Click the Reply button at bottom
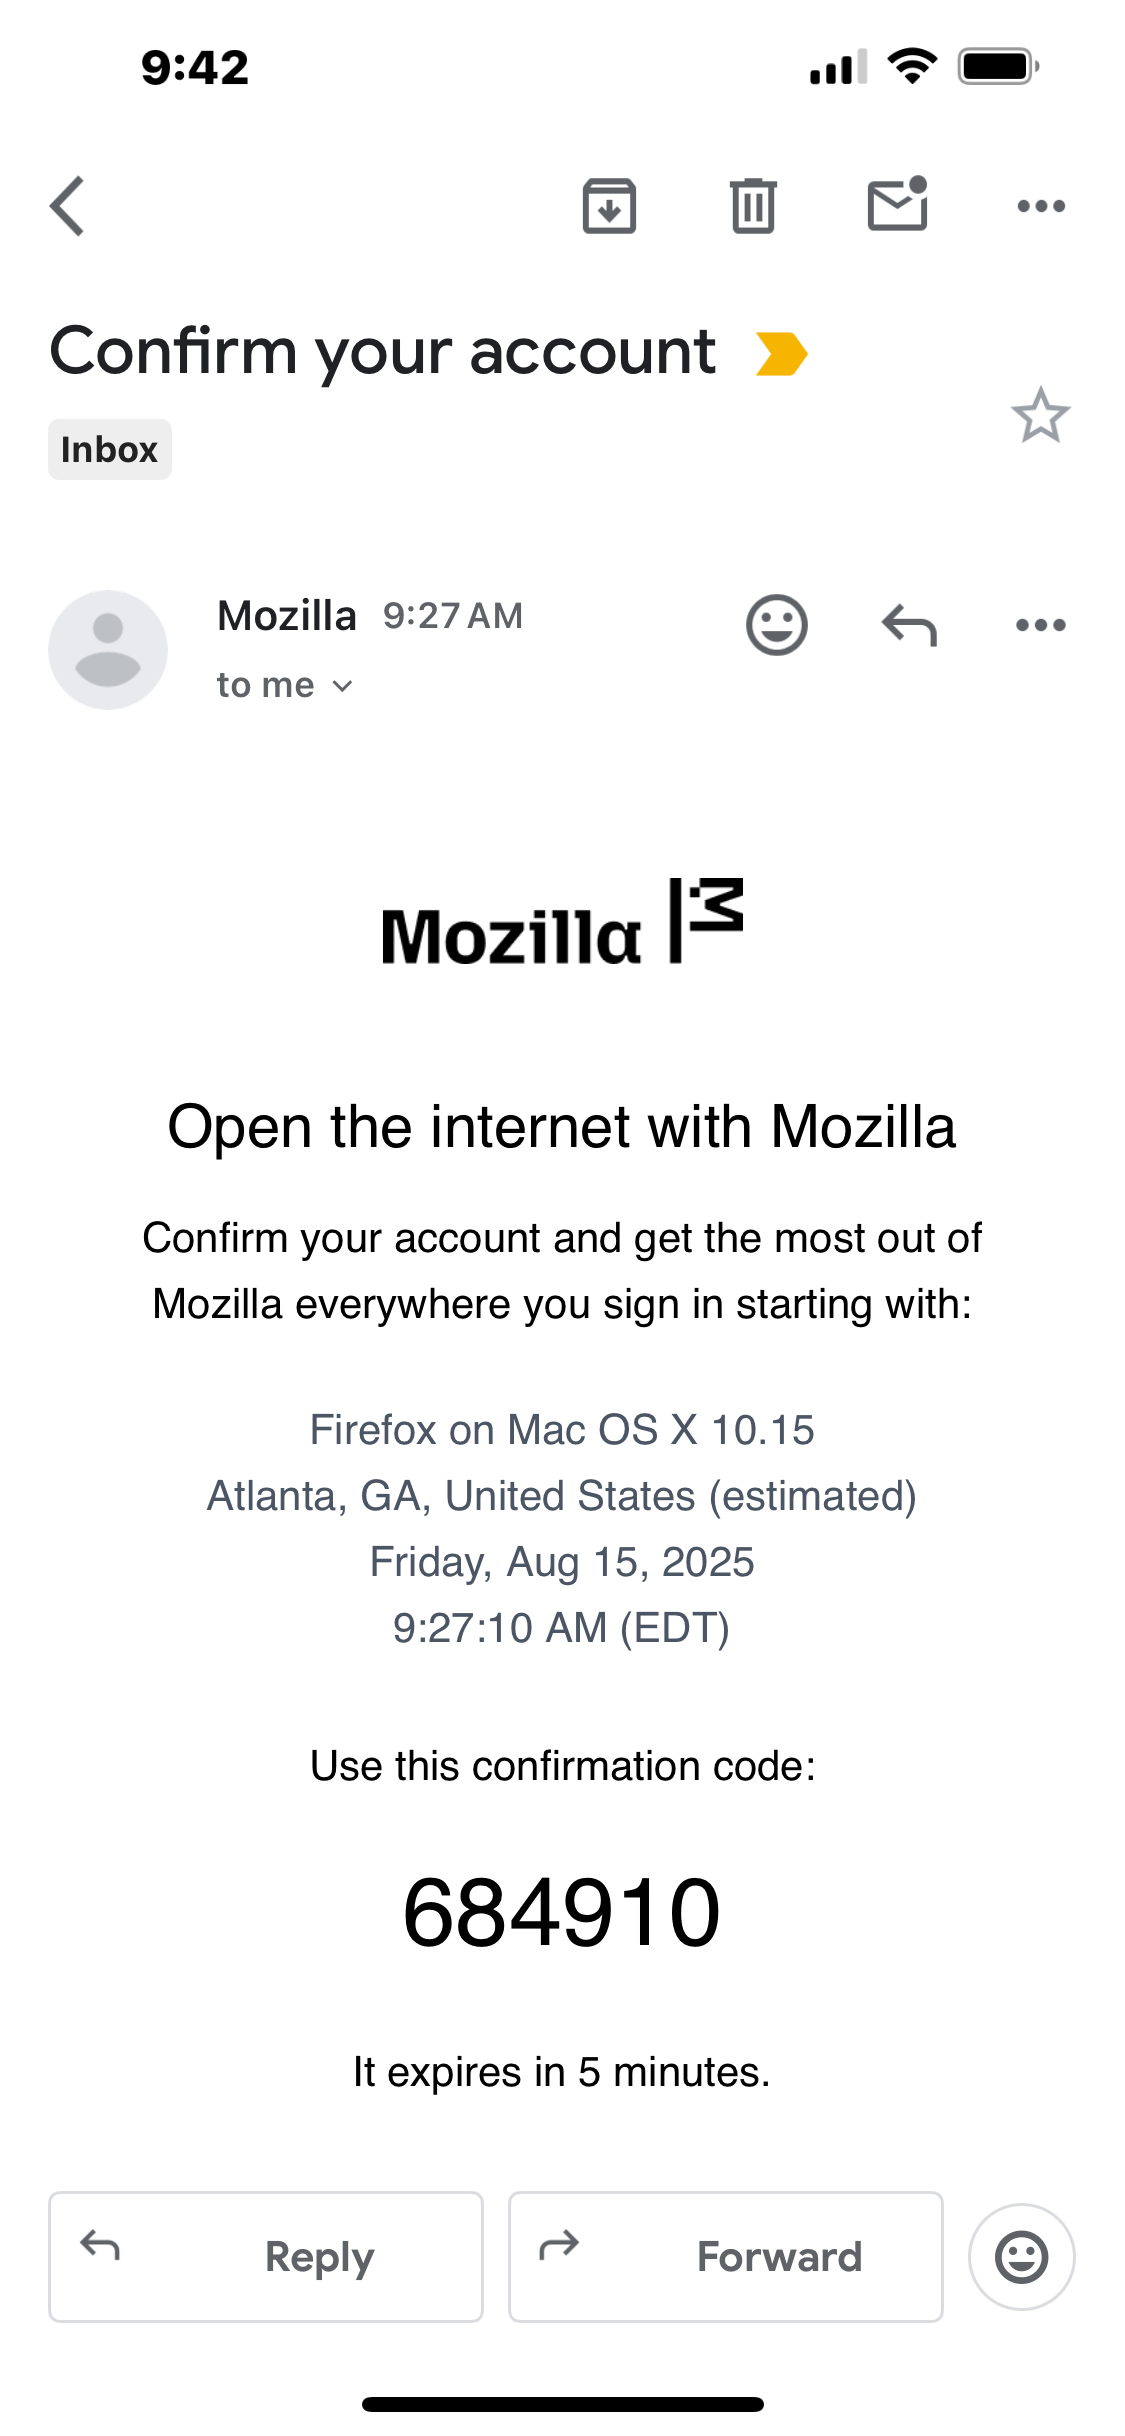The height and width of the screenshot is (2436, 1125). (266, 2257)
